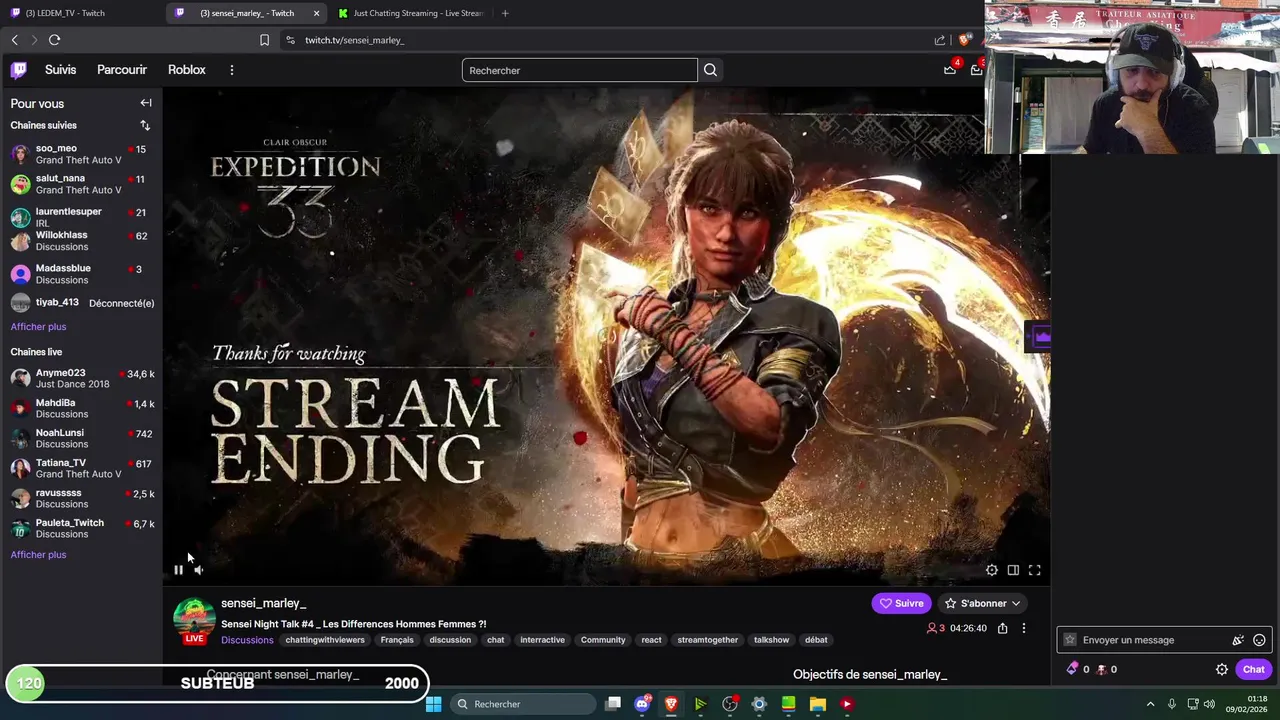Click the Français tag
Image resolution: width=1280 pixels, height=720 pixels.
397,640
